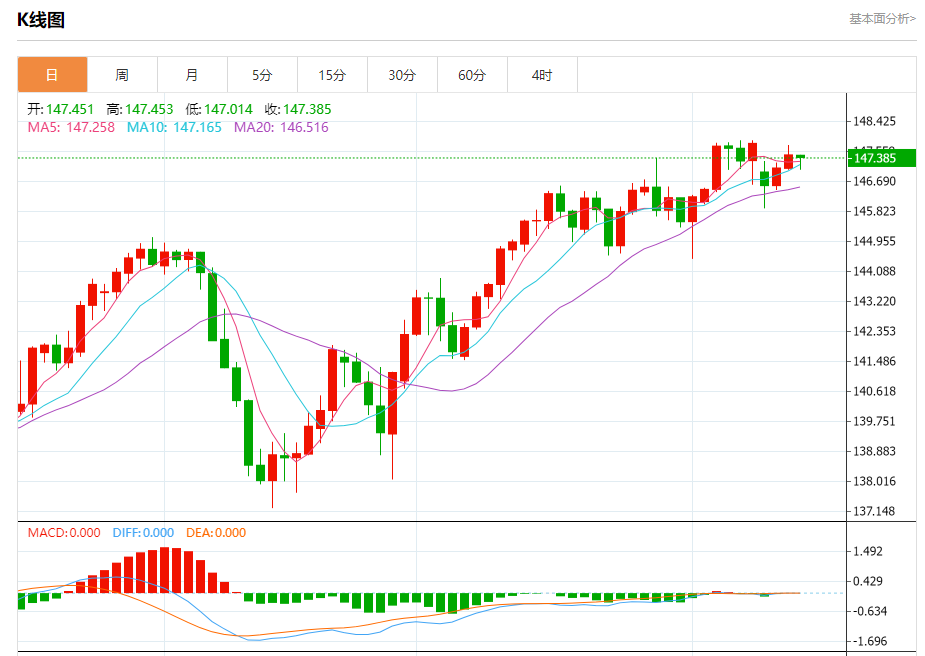Click the 146.690 price axis label
The image size is (925, 656).
(x=874, y=181)
